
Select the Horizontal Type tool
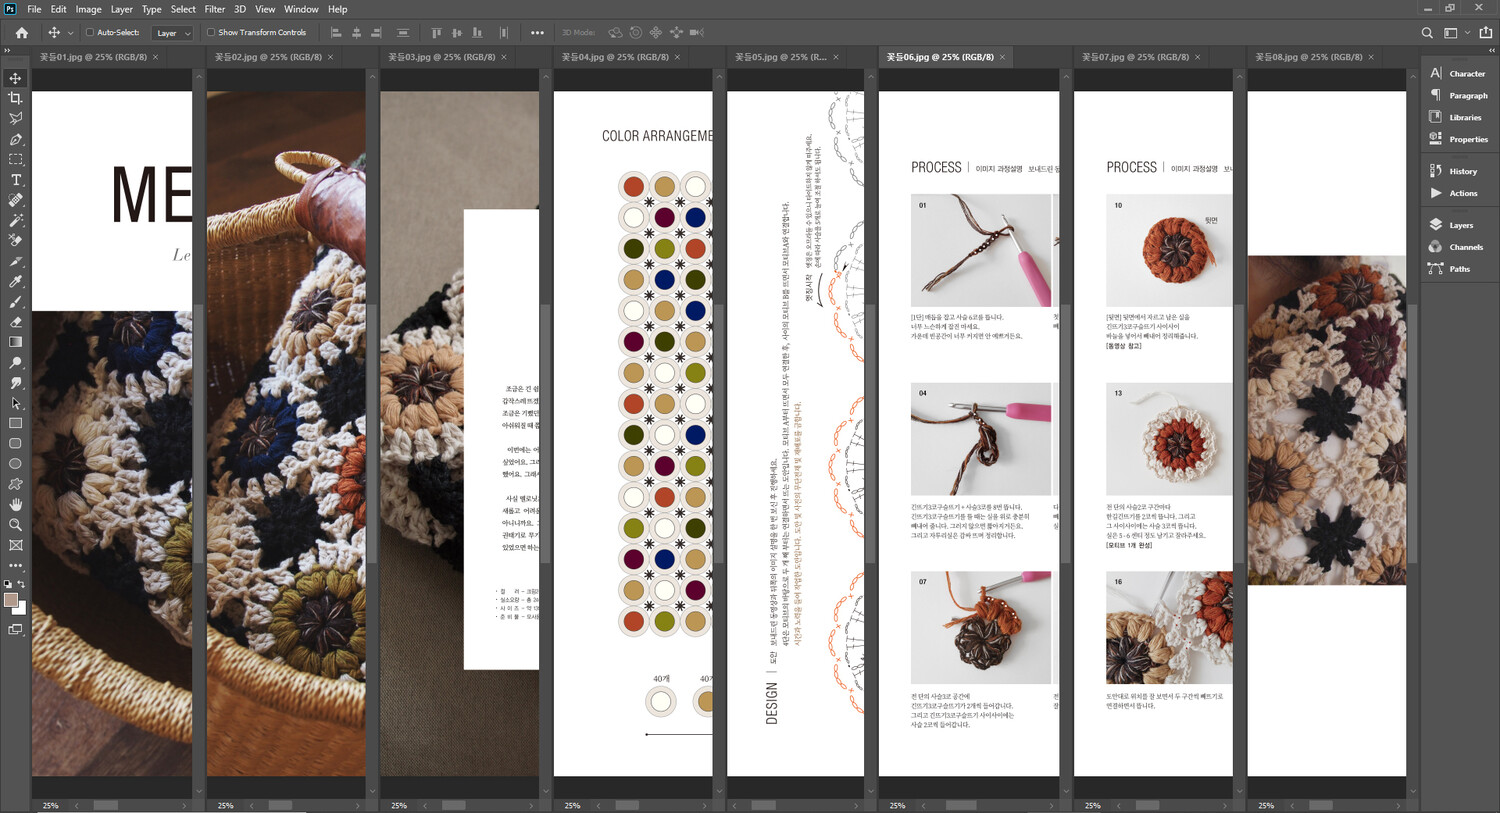pyautogui.click(x=15, y=180)
